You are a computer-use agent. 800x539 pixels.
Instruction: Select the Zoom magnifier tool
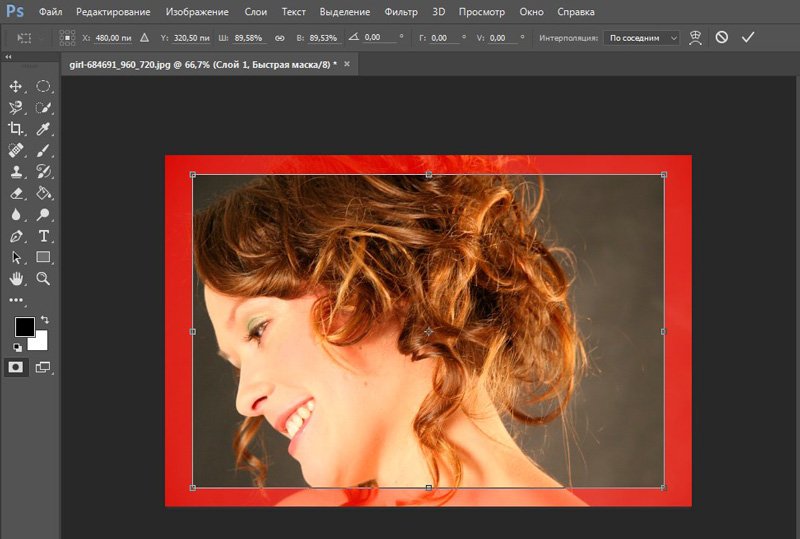point(43,279)
